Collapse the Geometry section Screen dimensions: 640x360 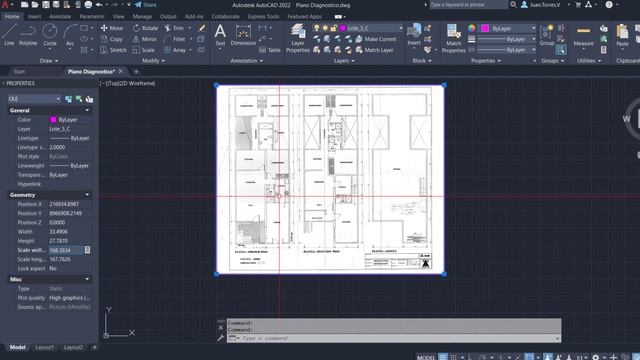click(87, 195)
